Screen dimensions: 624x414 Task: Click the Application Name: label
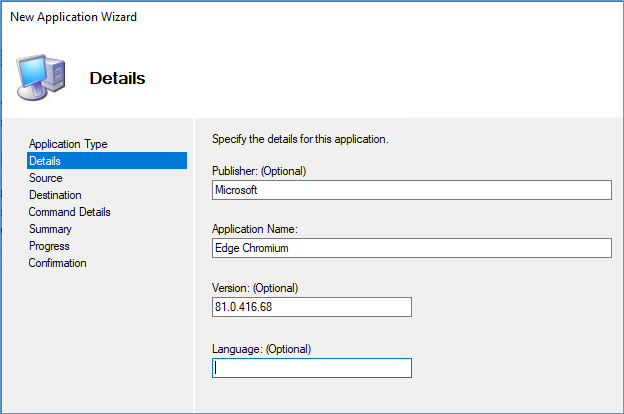click(x=255, y=229)
